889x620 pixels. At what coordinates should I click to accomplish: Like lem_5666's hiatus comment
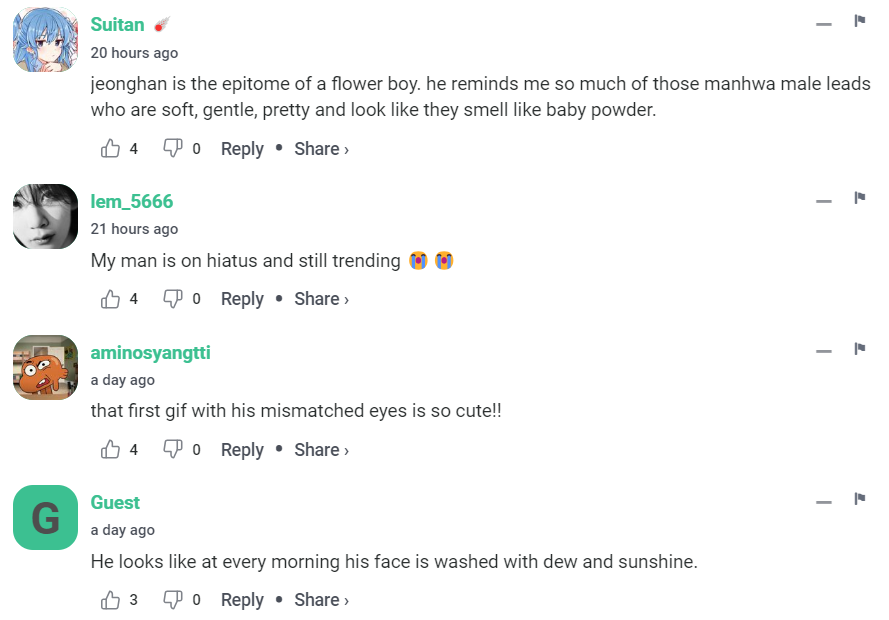[110, 299]
